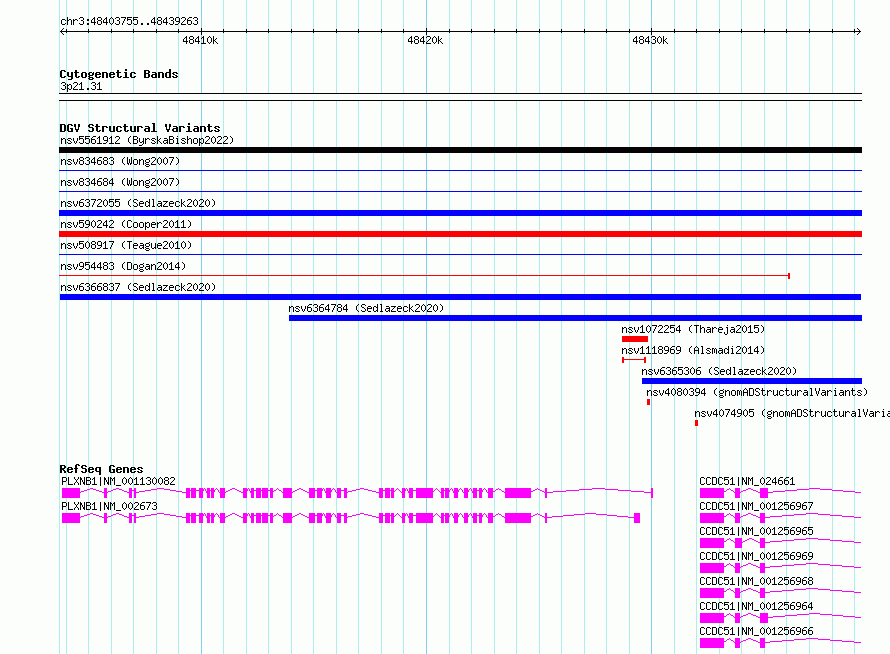Open CCDC51|NM_001256969 transcript label
The height and width of the screenshot is (654, 890).
756,556
